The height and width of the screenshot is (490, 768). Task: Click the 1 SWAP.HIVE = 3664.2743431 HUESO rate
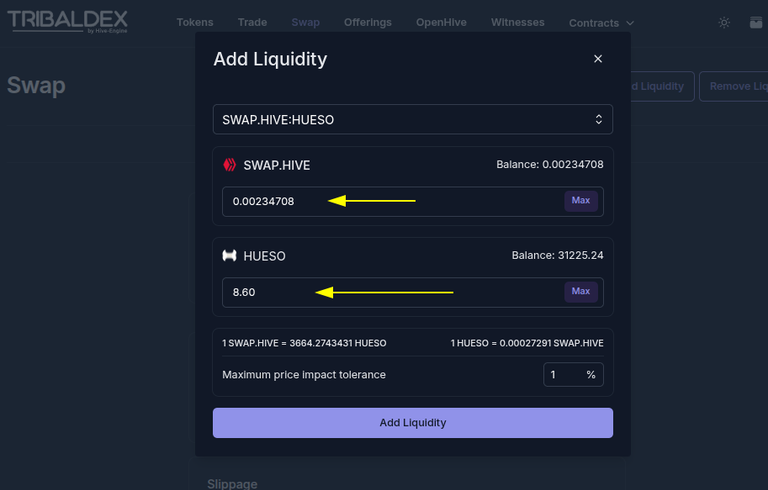[x=304, y=343]
